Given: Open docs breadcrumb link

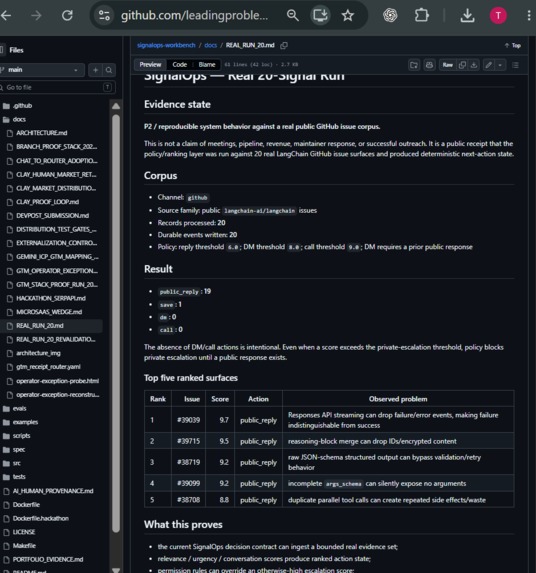Looking at the screenshot, I should point(210,45).
